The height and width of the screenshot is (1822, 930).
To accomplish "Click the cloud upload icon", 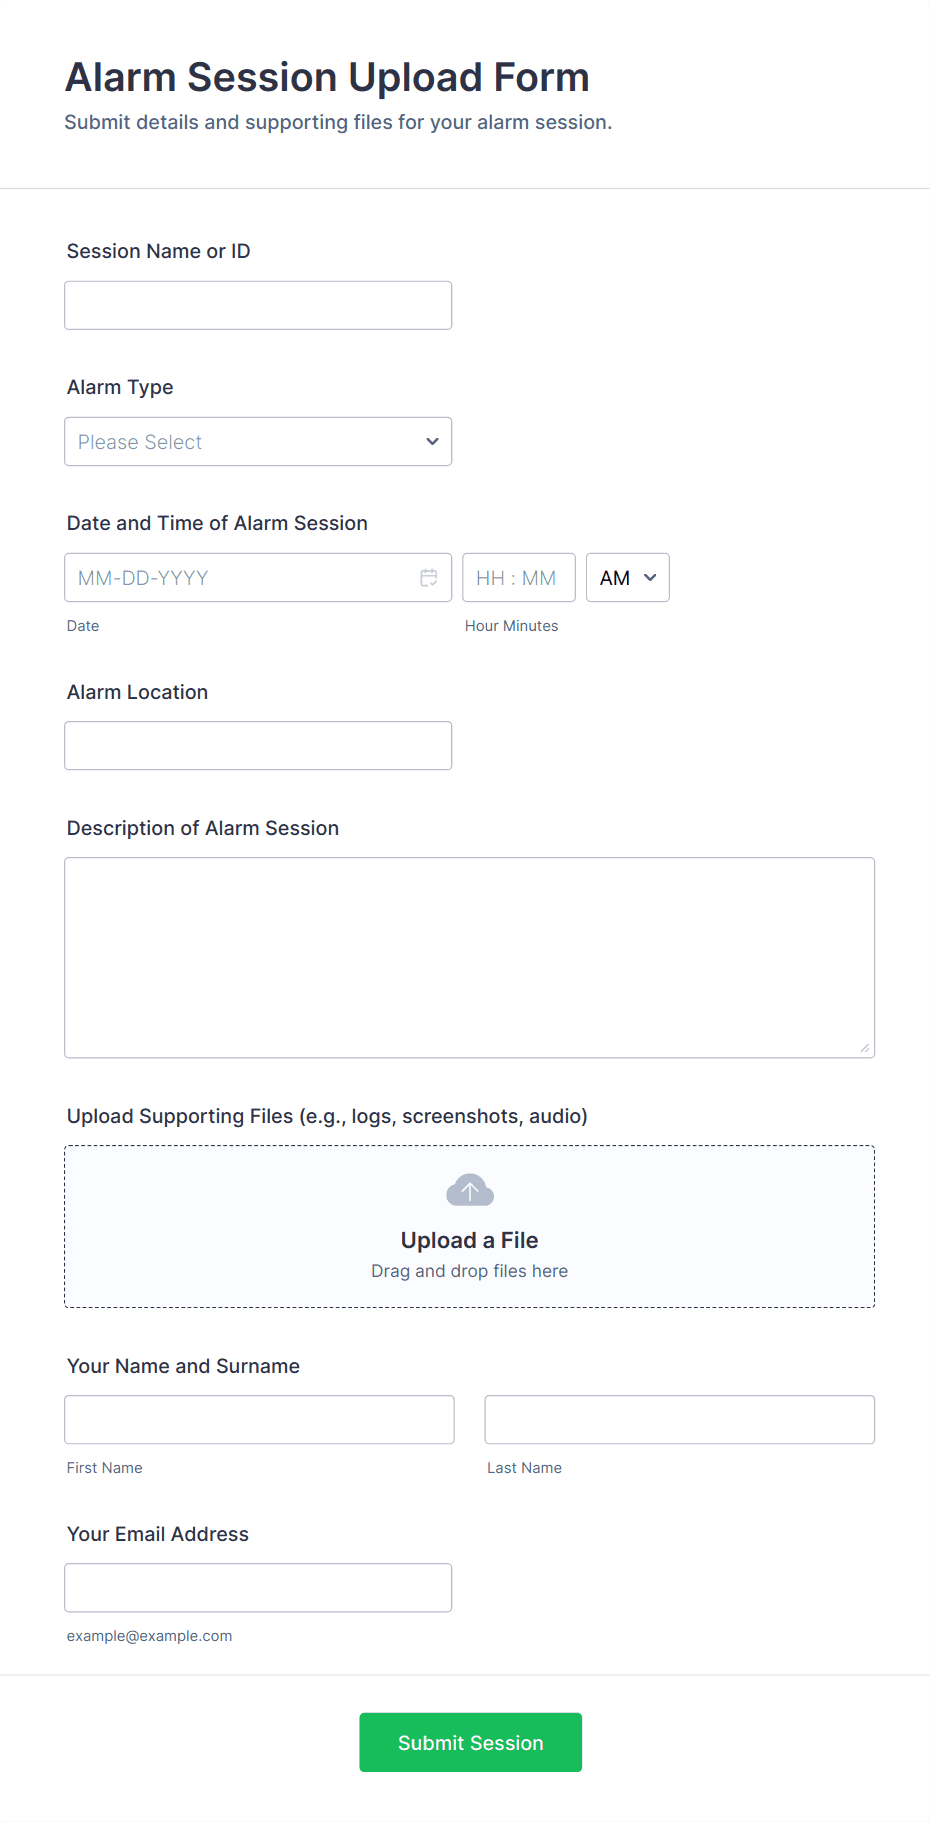I will pyautogui.click(x=470, y=1190).
